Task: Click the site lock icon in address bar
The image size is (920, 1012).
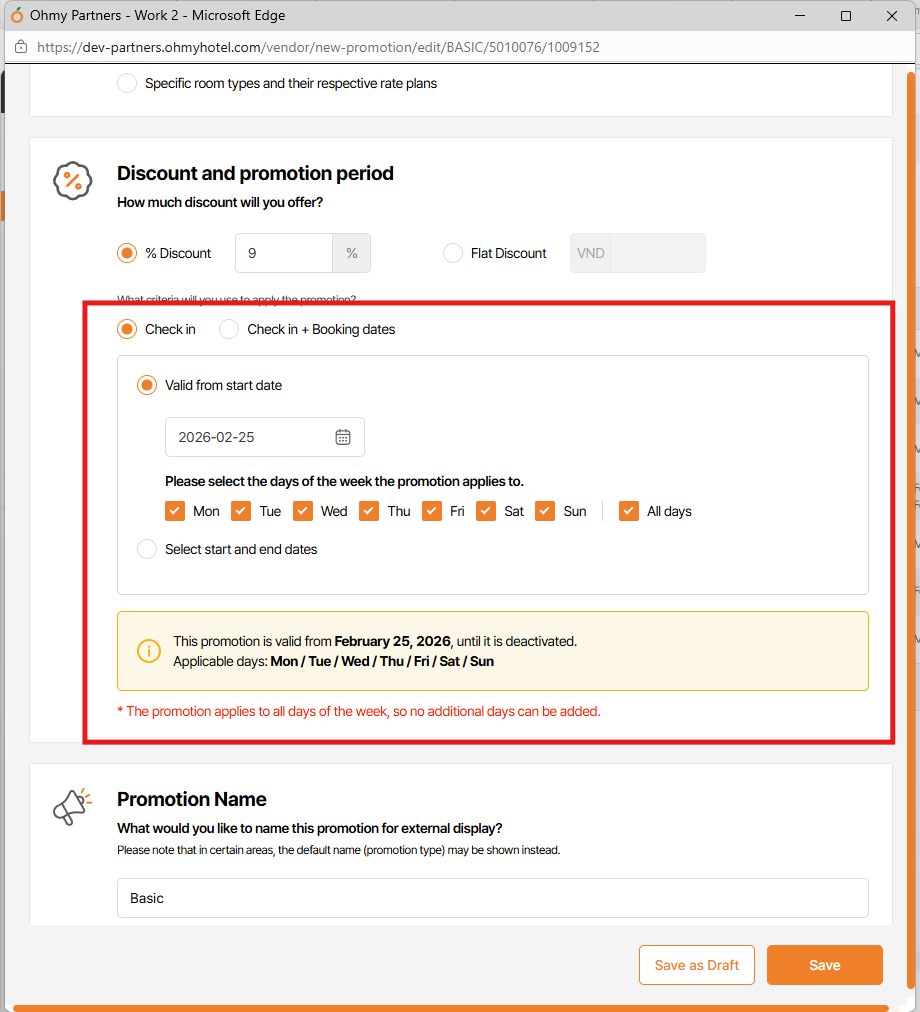Action: (21, 47)
